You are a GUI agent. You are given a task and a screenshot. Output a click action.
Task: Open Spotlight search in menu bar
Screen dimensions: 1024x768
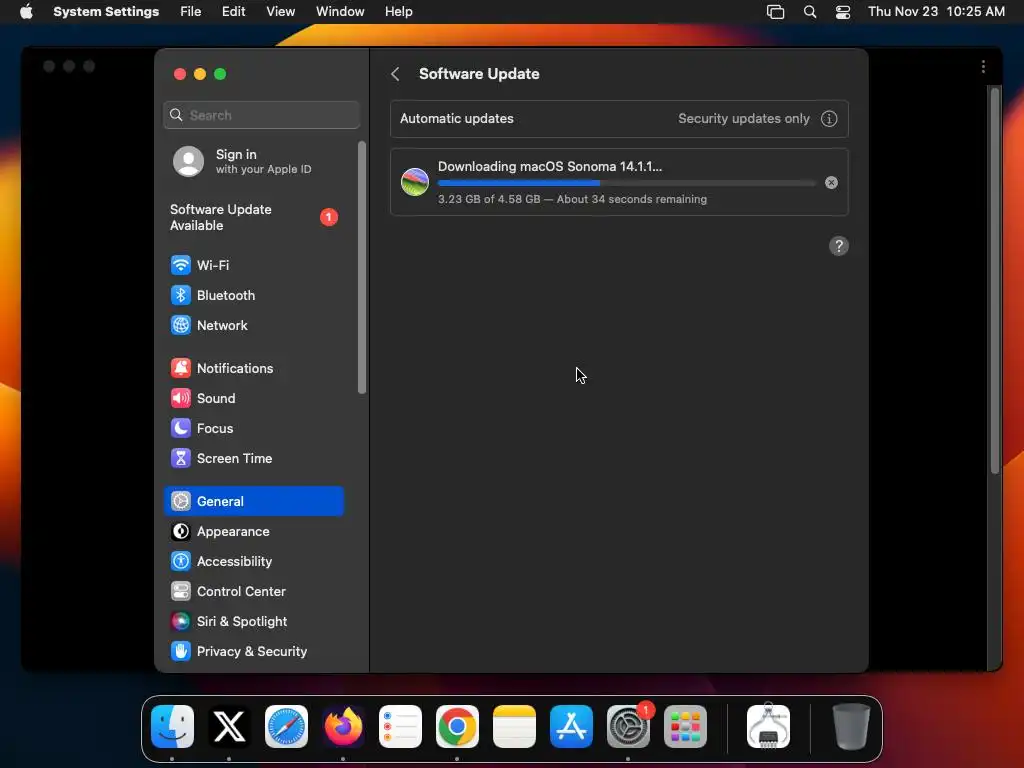810,12
